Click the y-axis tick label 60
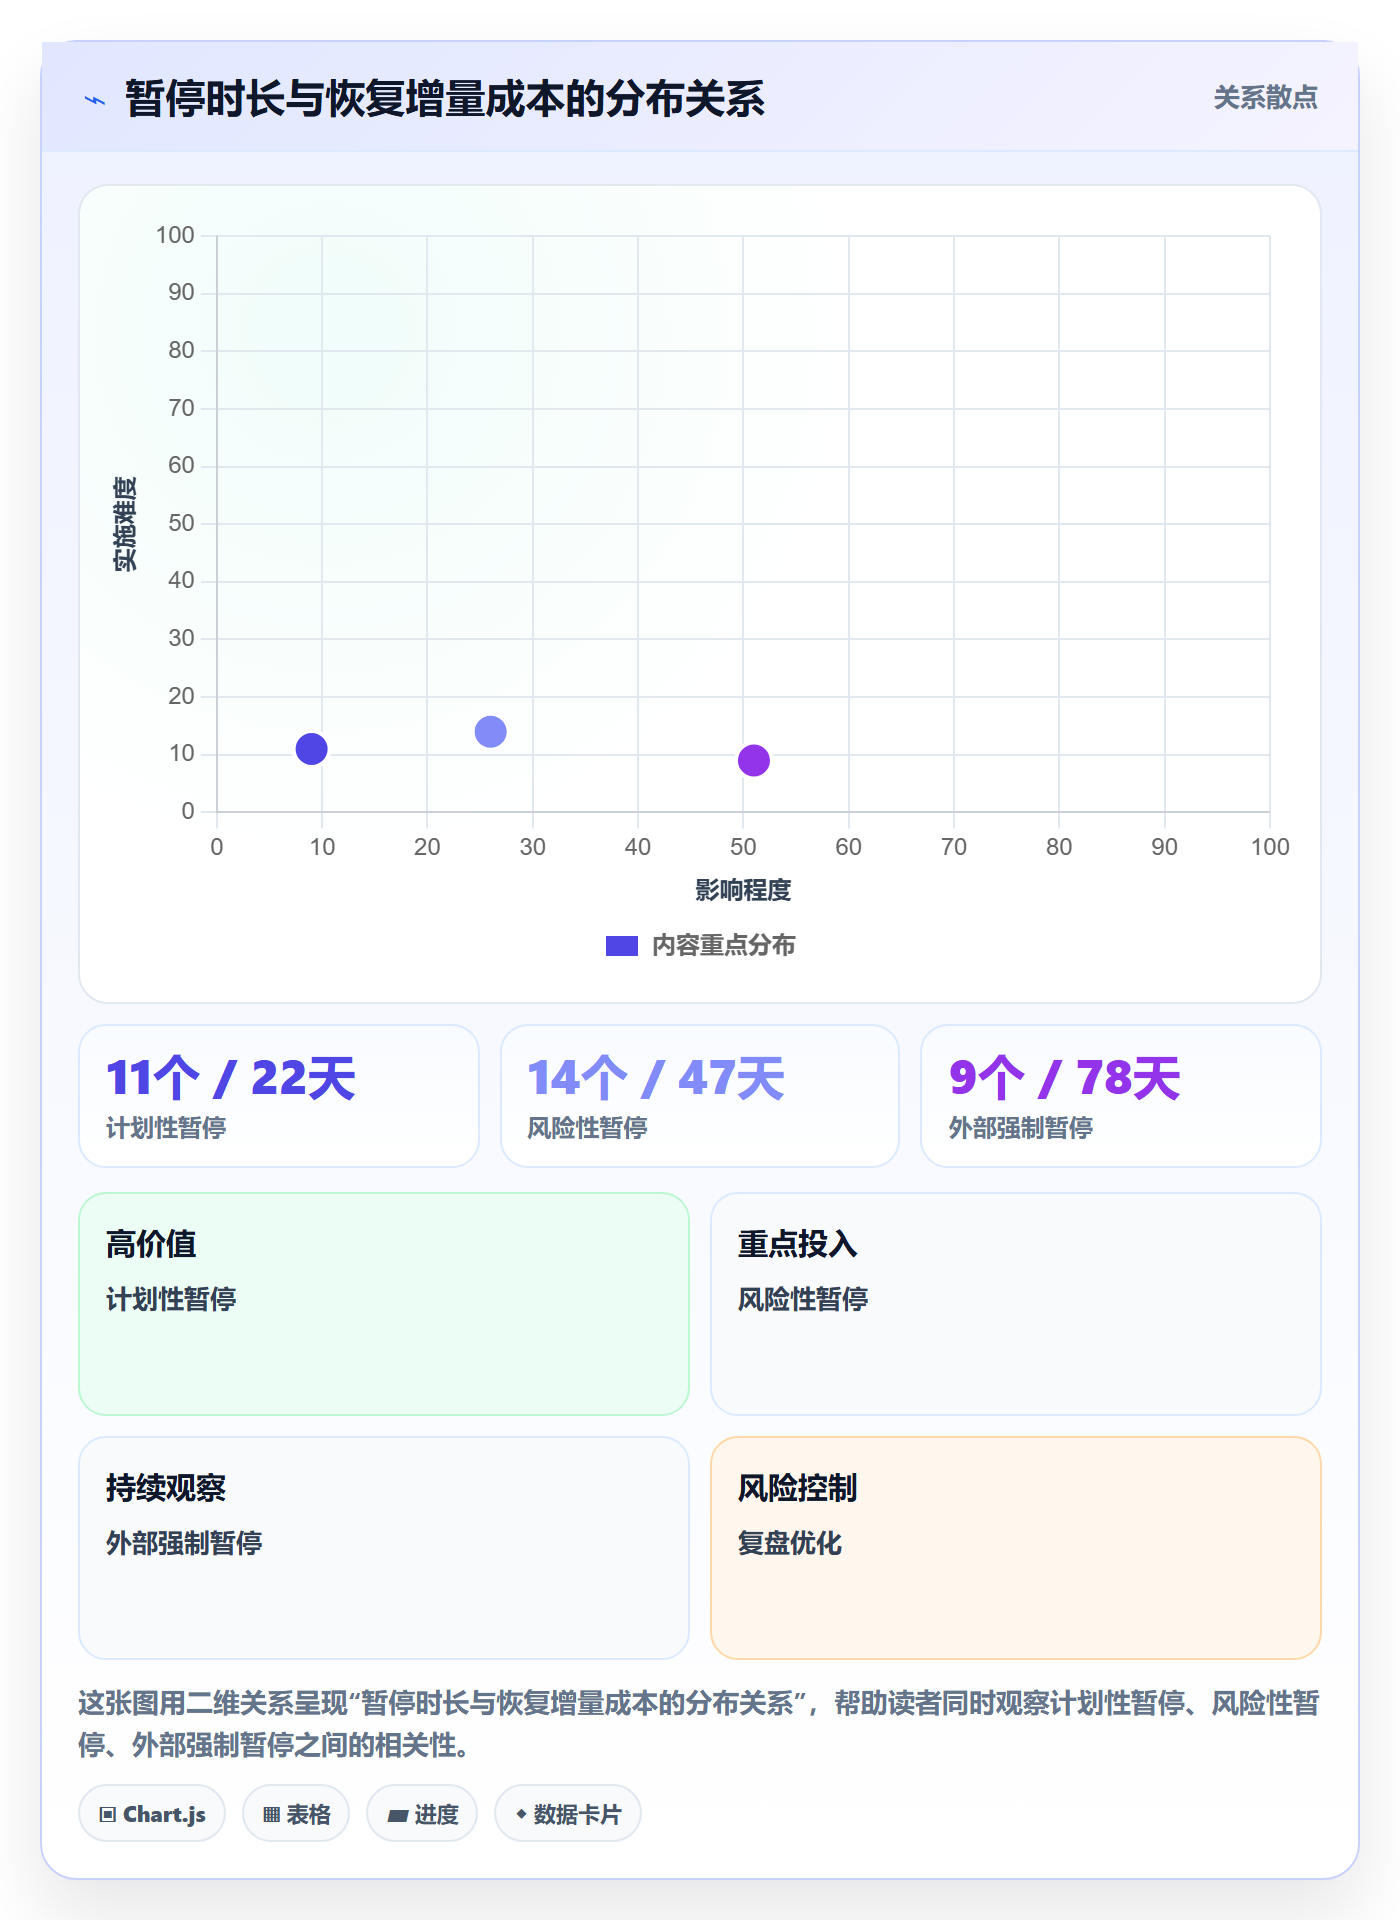 (181, 465)
